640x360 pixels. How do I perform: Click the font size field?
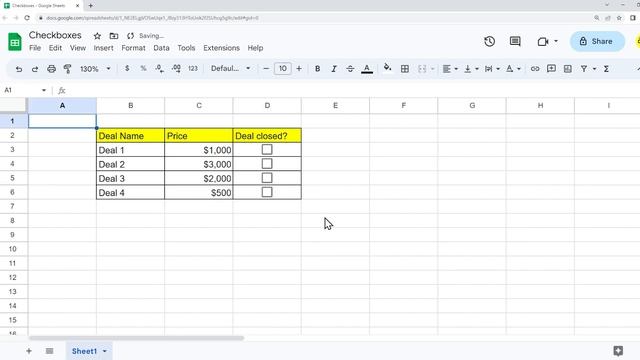click(x=282, y=69)
